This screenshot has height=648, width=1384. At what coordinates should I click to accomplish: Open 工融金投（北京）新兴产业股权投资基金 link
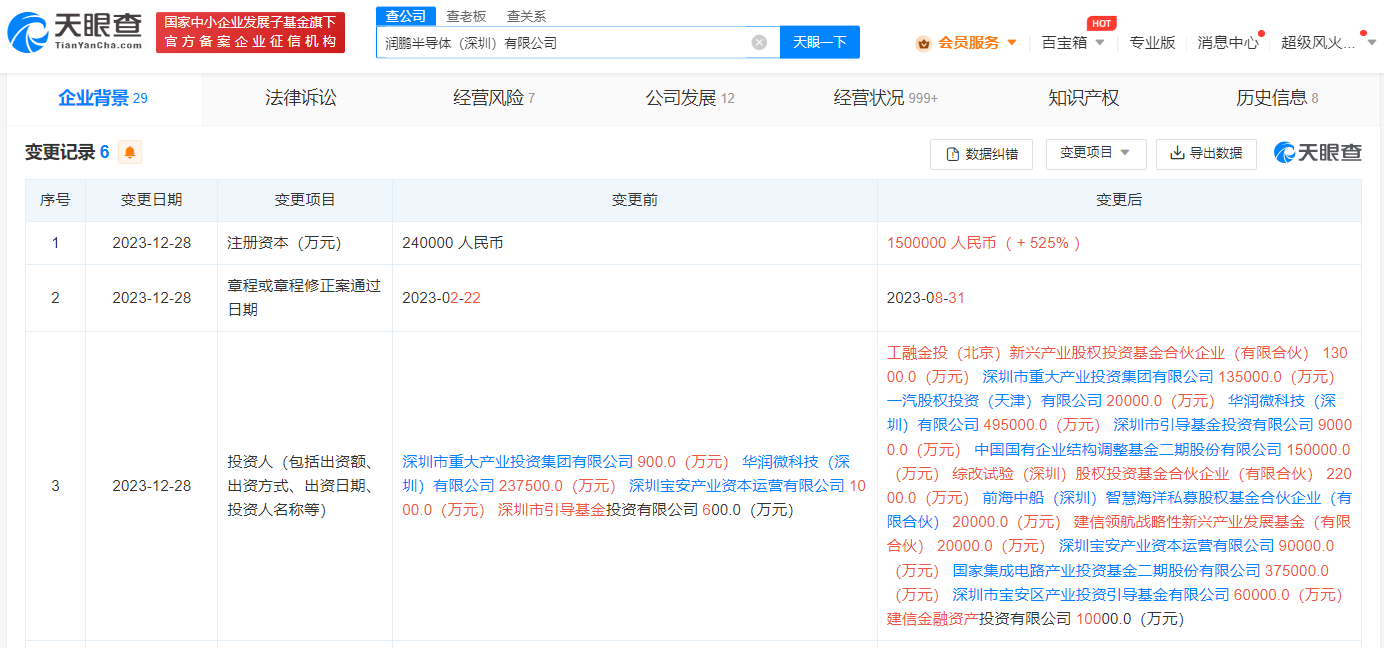point(1098,353)
